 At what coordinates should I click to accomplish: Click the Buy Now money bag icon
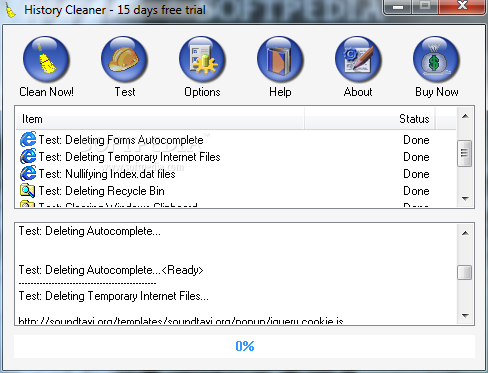(x=436, y=59)
